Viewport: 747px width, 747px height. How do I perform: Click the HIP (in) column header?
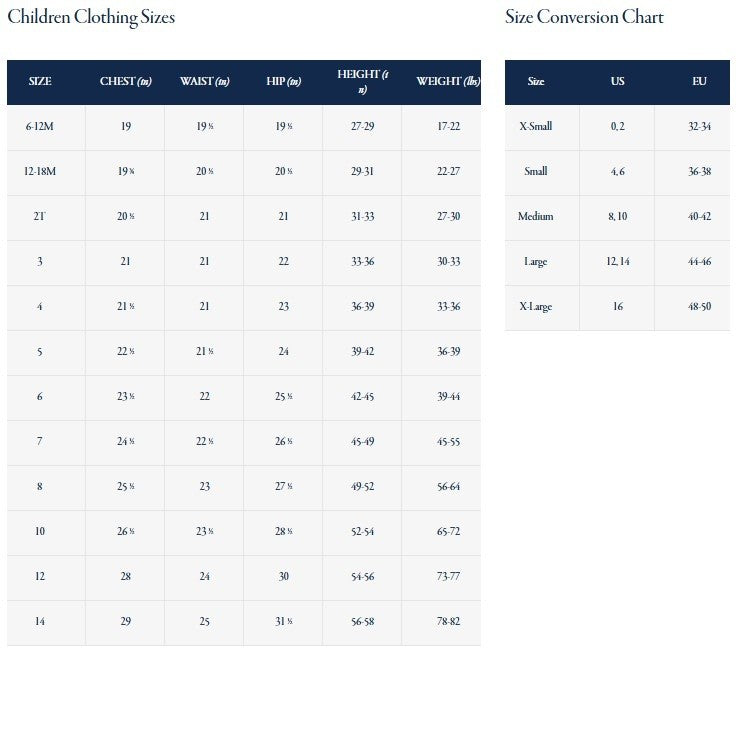pyautogui.click(x=283, y=82)
